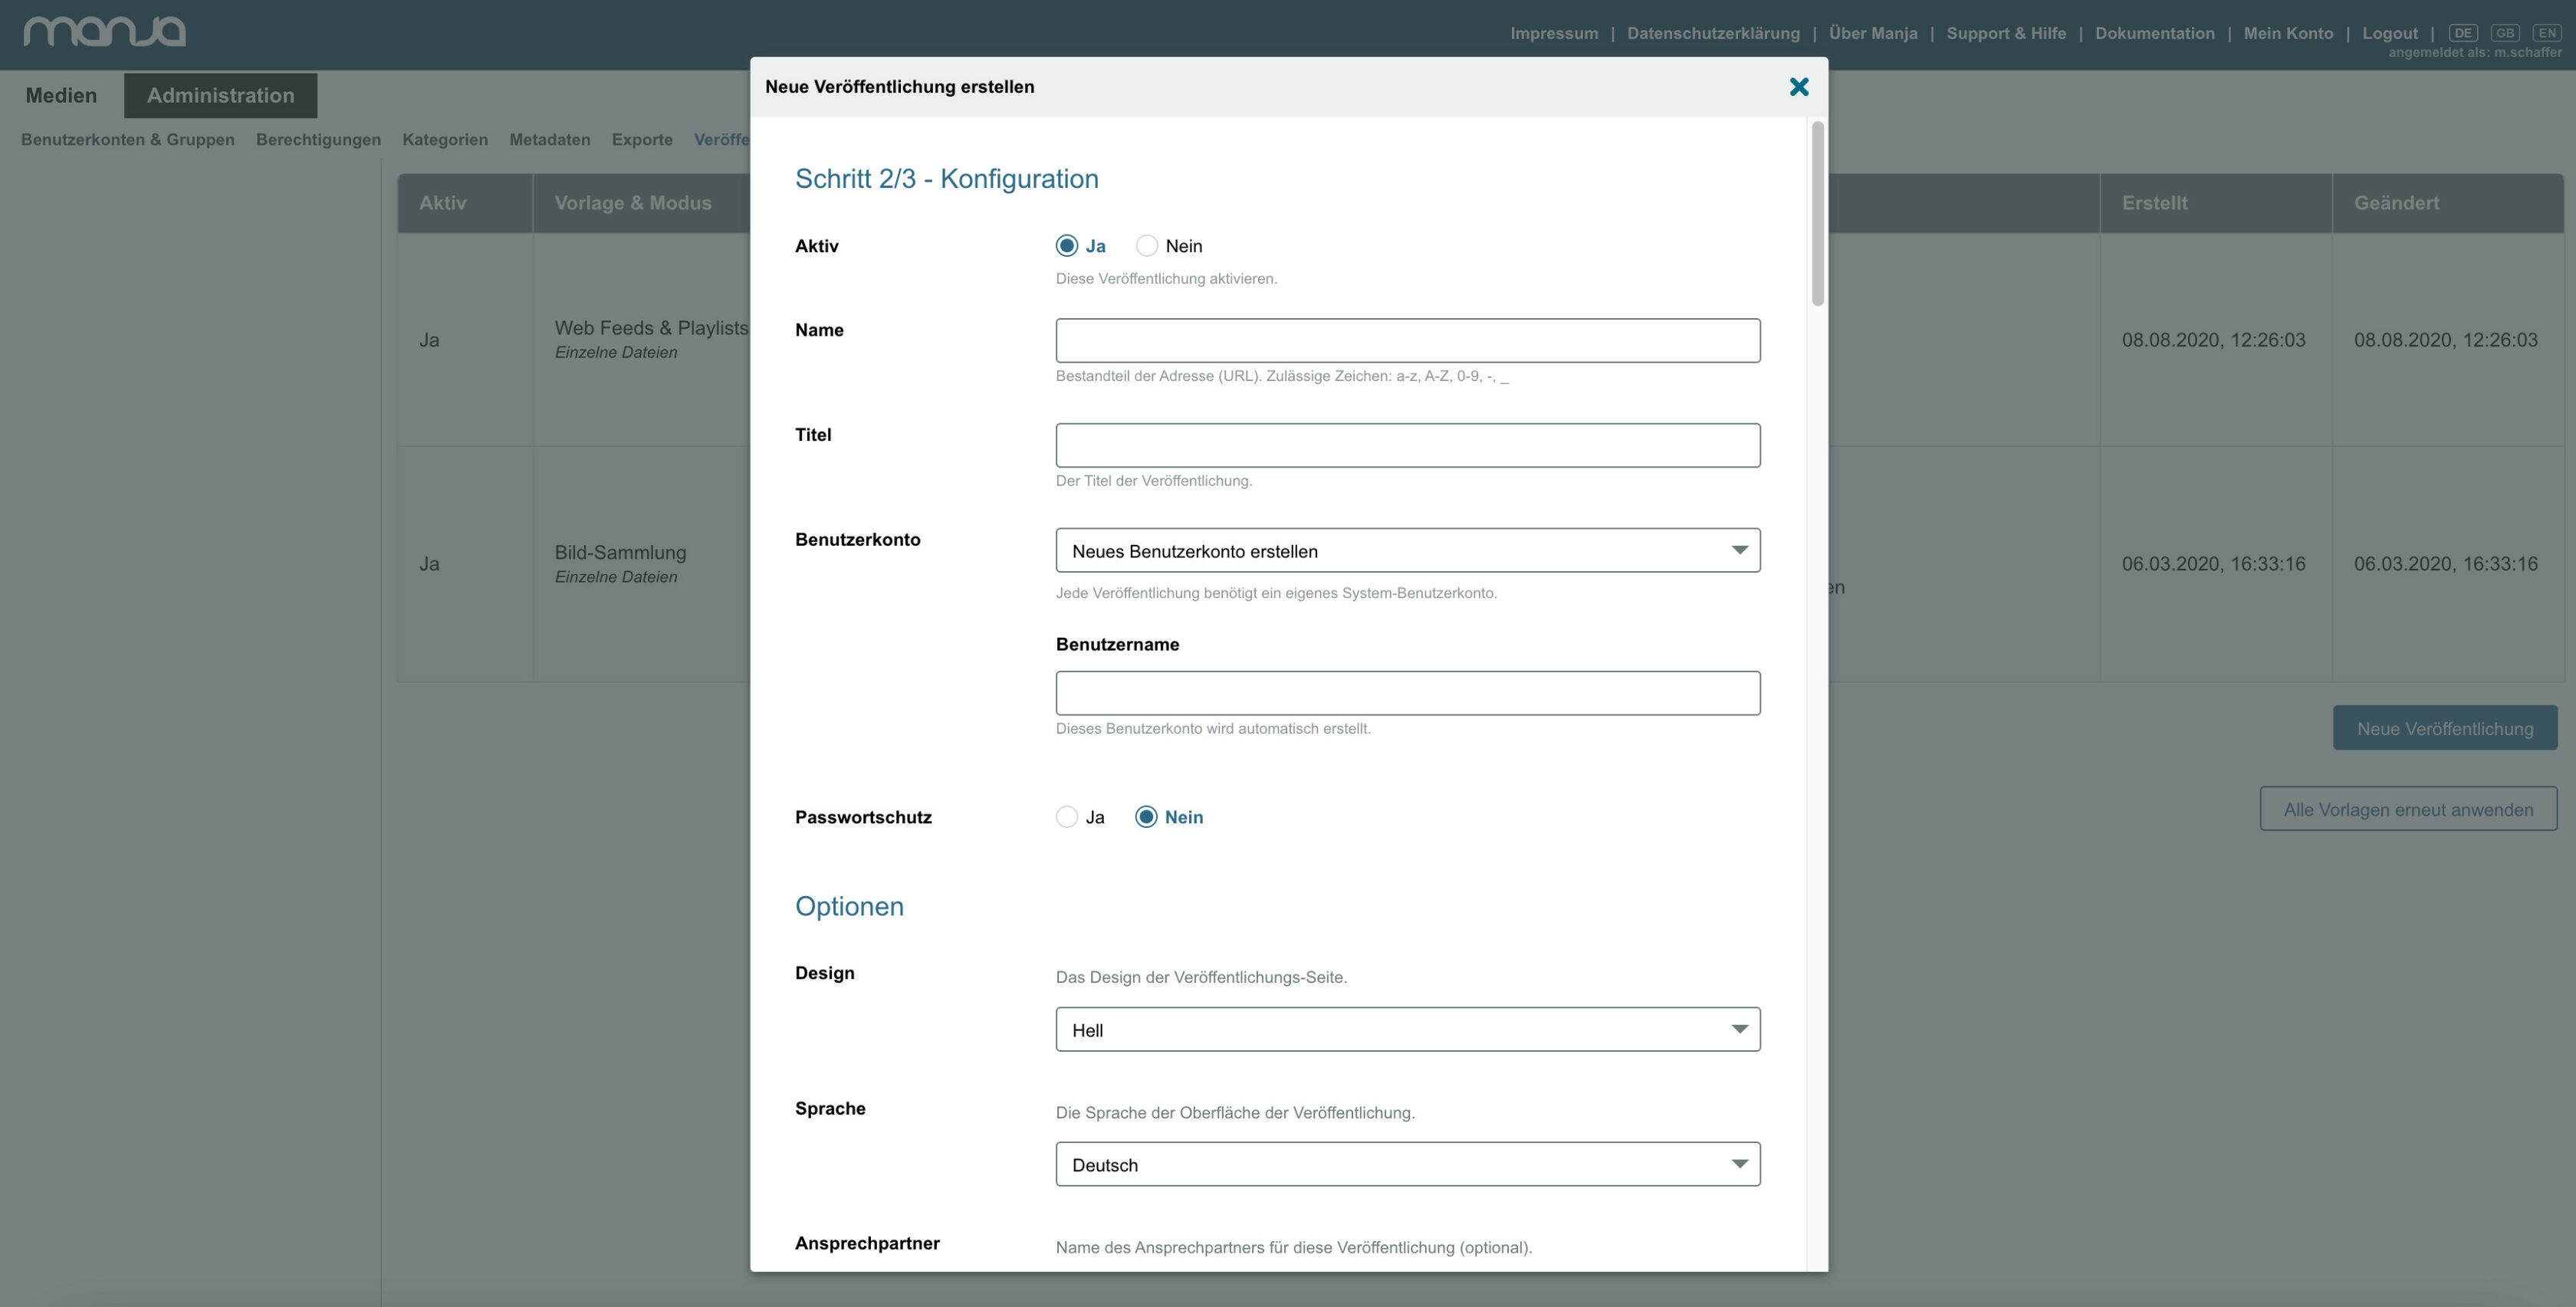The width and height of the screenshot is (2576, 1307).
Task: Open the Datenschutzerklärung link
Action: (1713, 33)
